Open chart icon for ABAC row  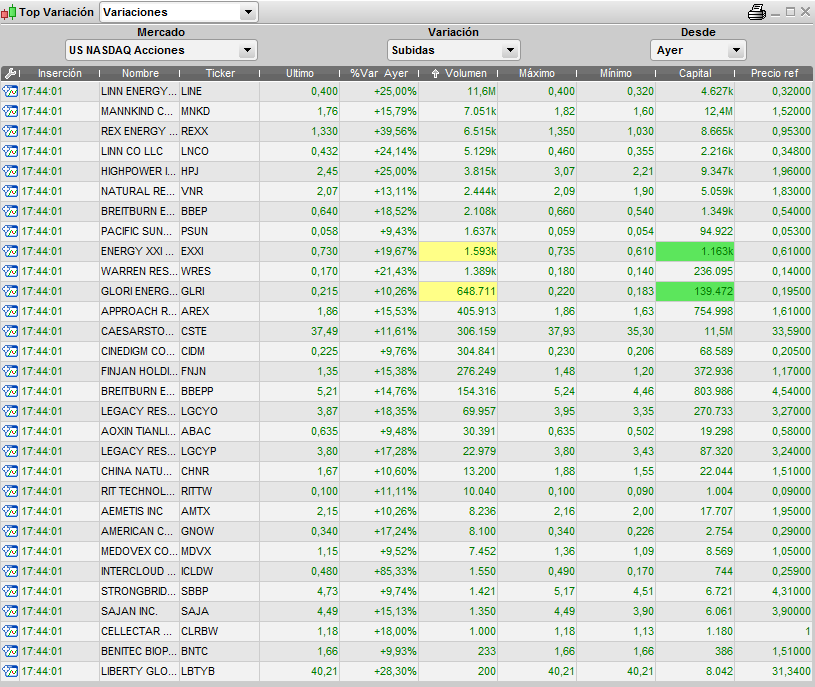(10, 431)
